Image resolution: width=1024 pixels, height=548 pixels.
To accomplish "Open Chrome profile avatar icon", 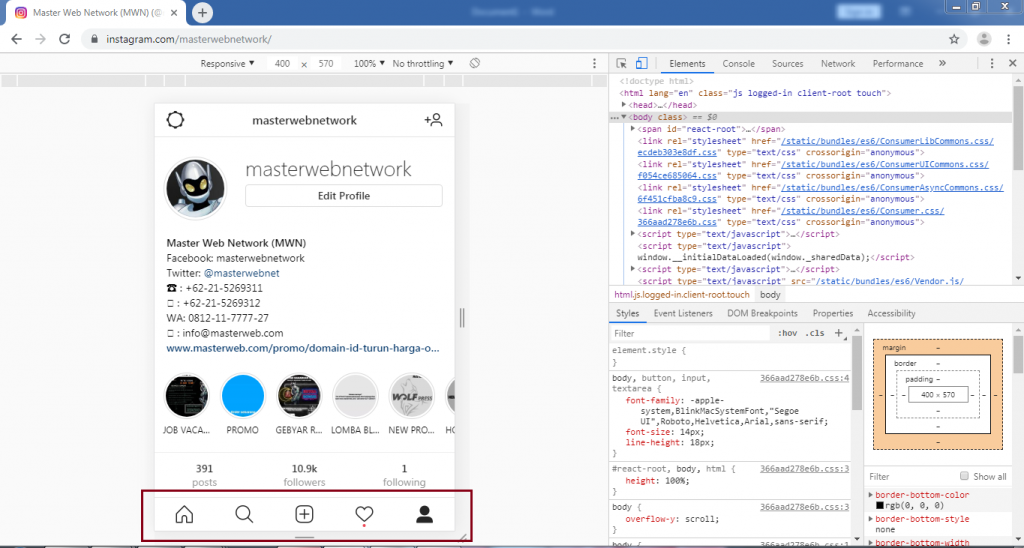I will (x=984, y=39).
